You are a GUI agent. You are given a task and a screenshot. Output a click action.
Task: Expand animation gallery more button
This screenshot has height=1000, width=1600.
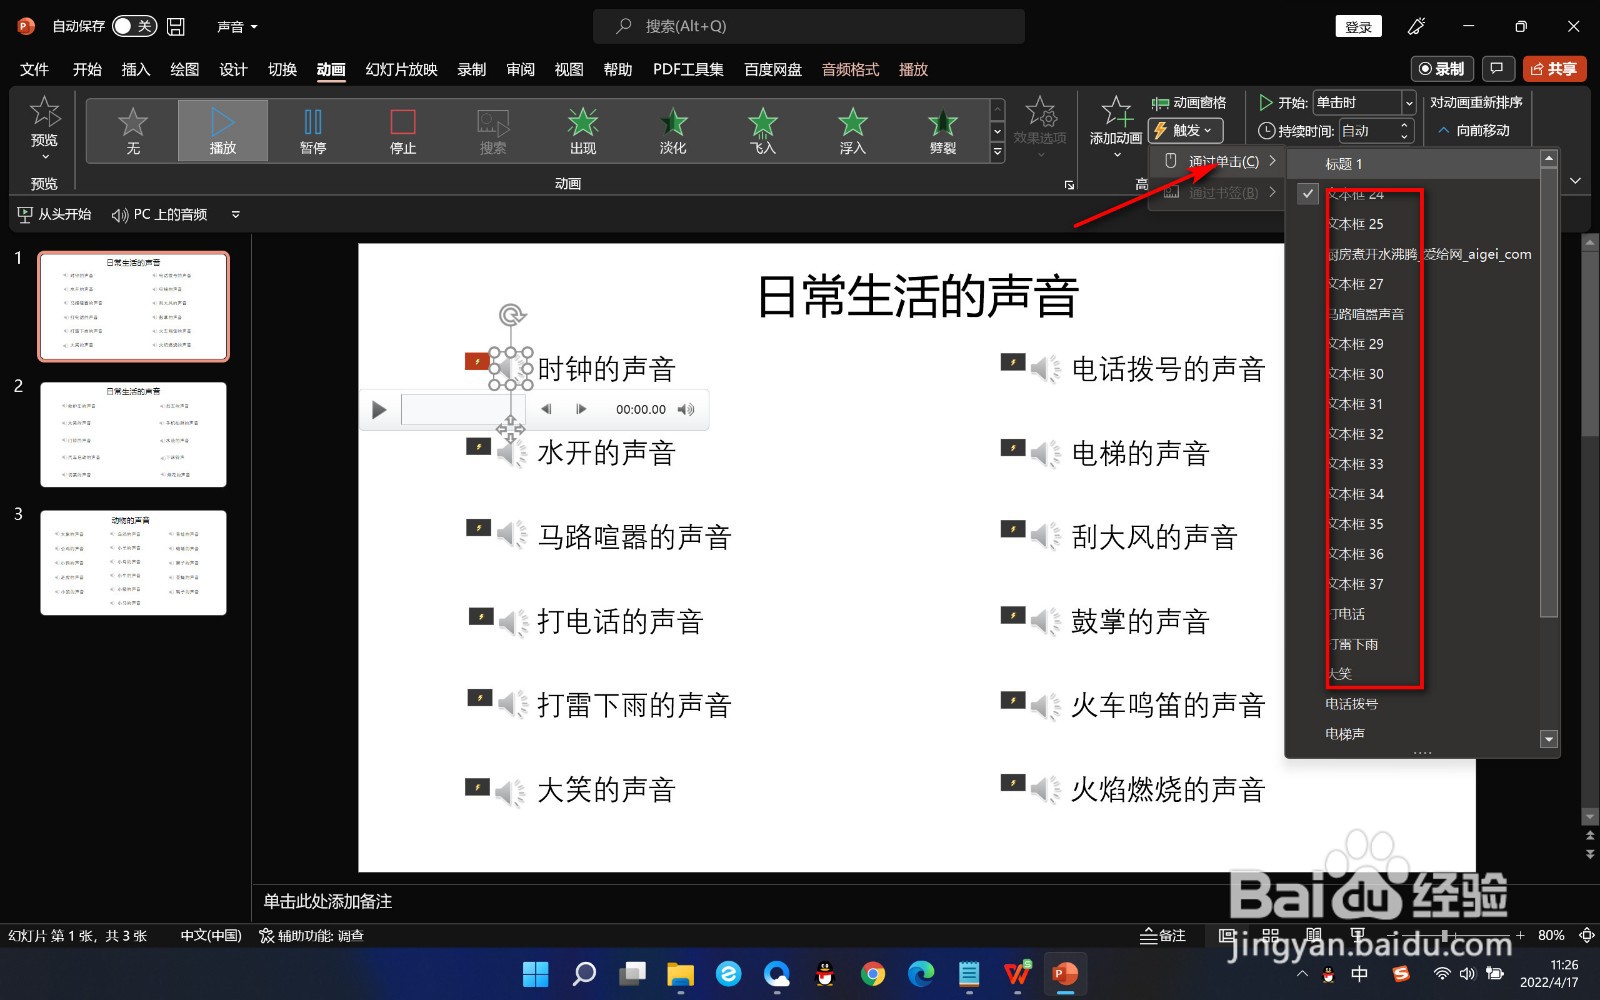pos(997,152)
